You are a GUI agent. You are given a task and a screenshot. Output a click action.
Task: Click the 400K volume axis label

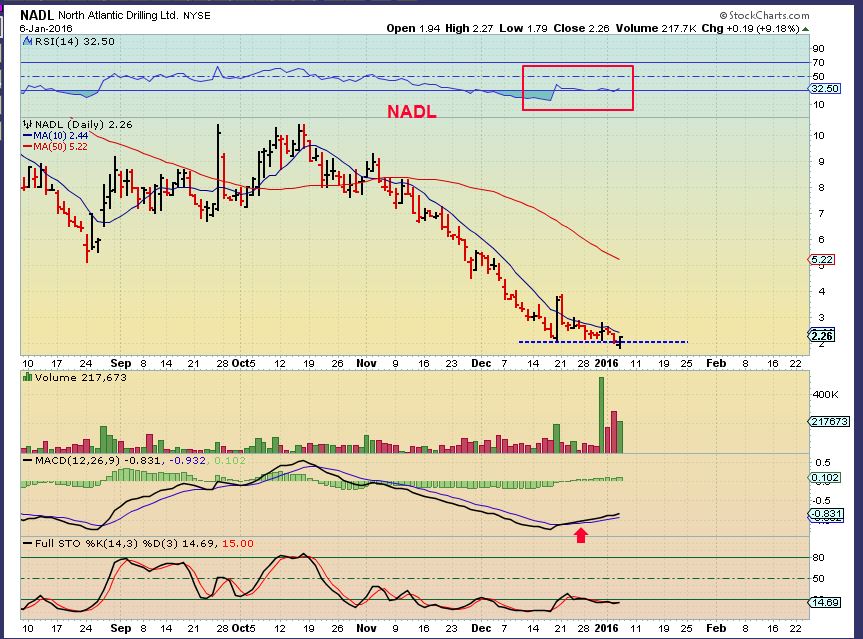(826, 394)
